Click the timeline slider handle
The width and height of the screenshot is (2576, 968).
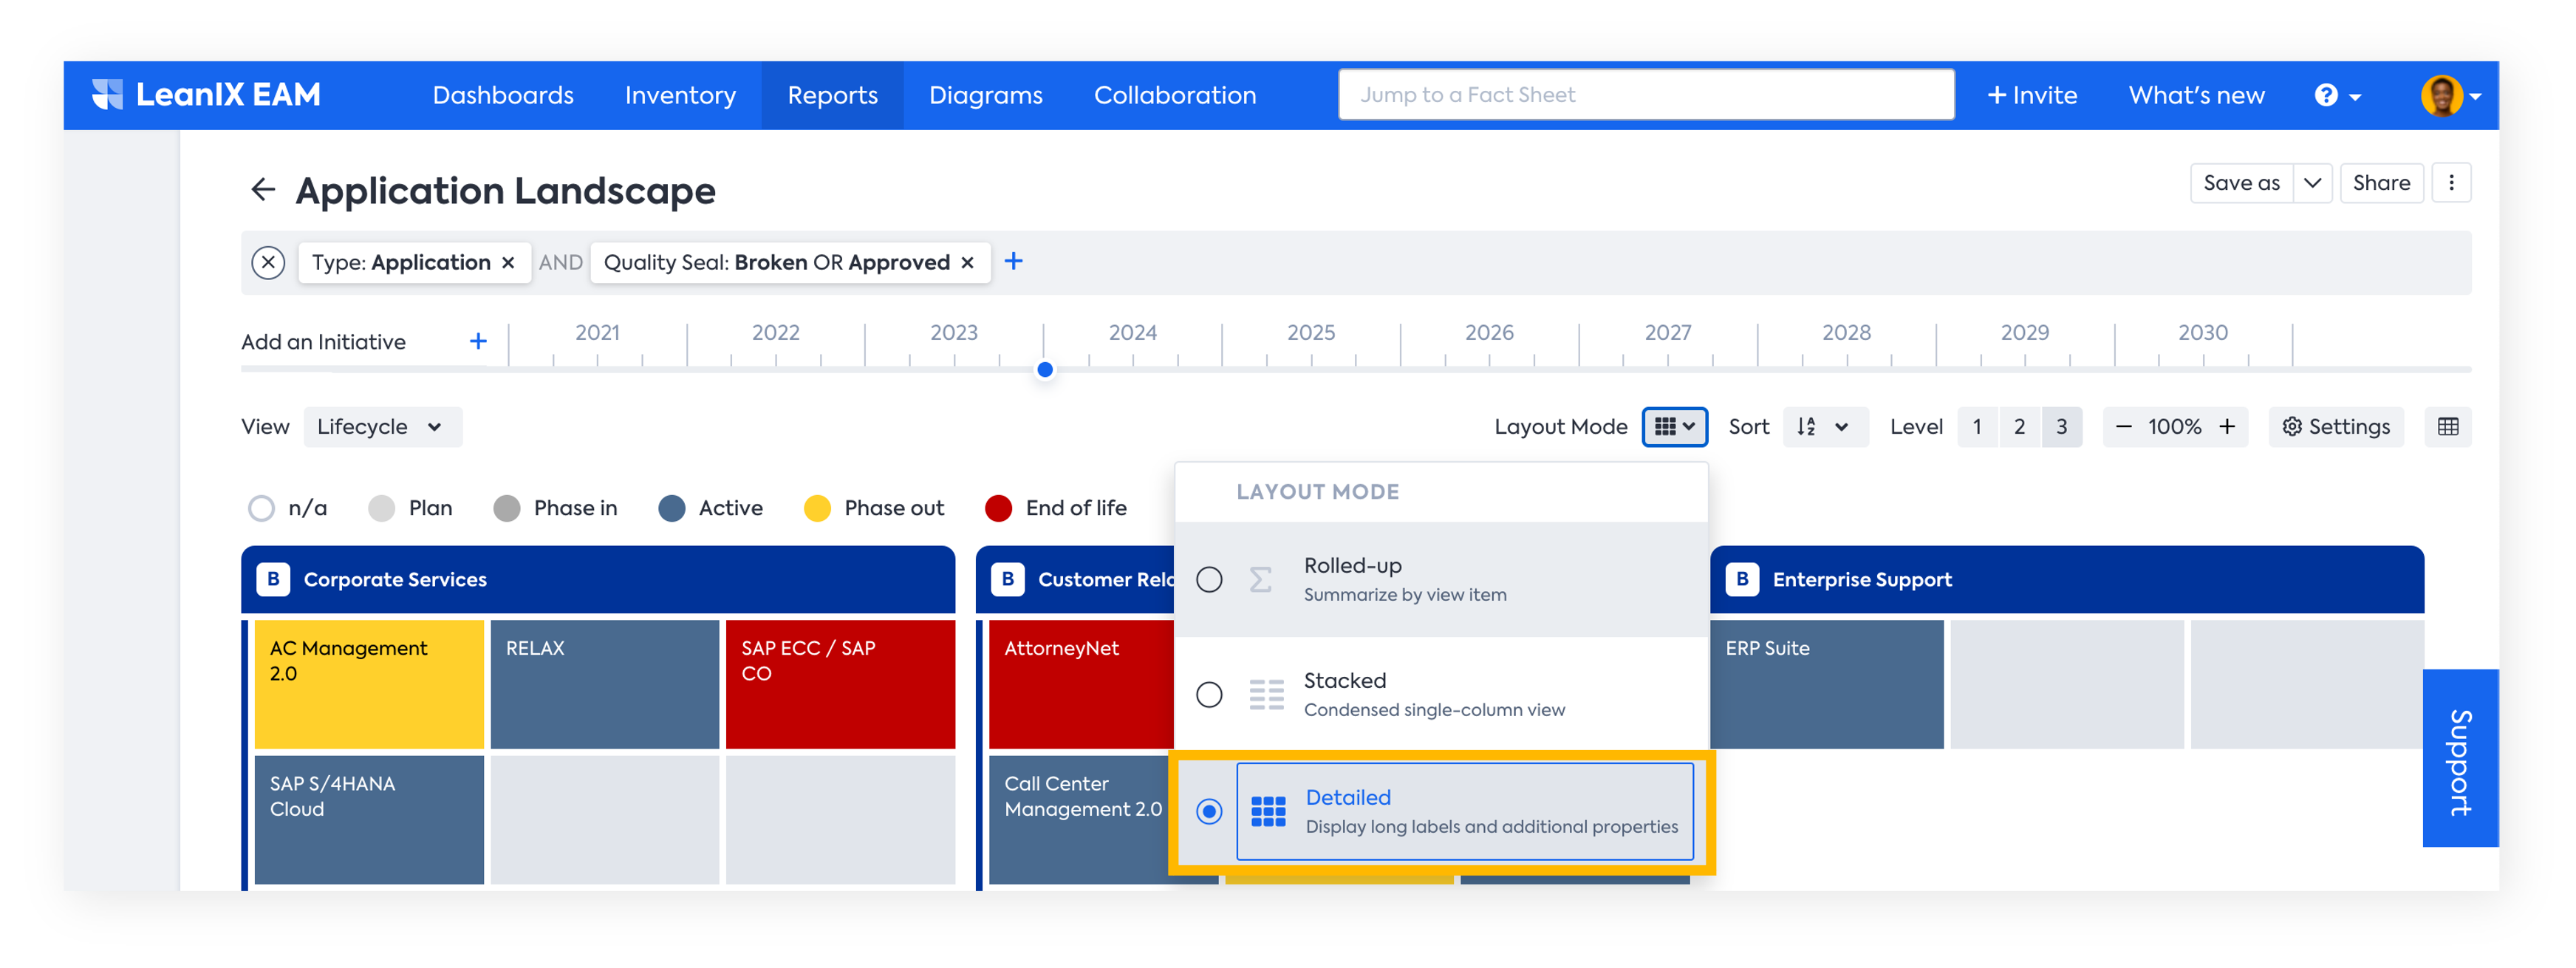coord(1045,370)
